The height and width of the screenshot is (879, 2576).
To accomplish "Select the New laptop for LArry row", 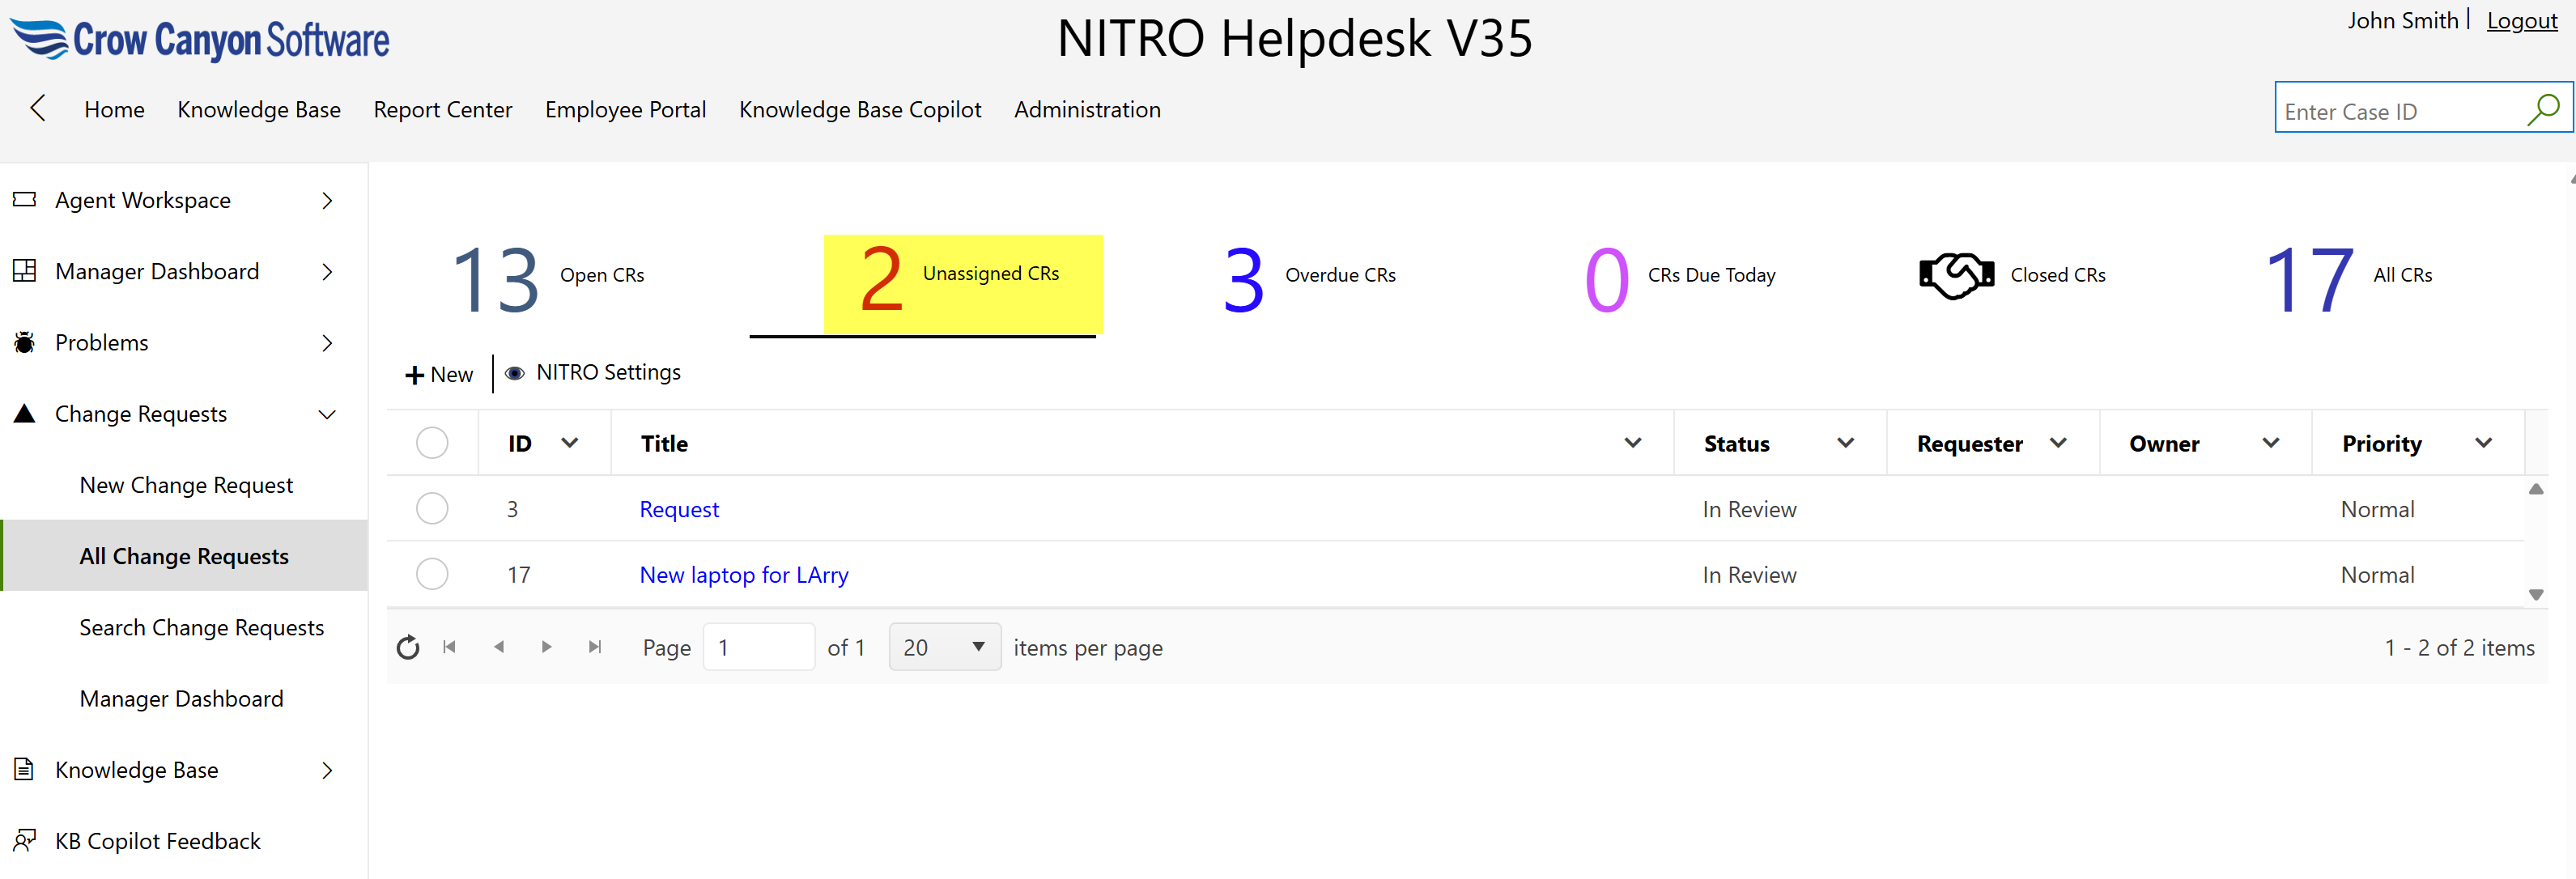I will pyautogui.click(x=432, y=573).
